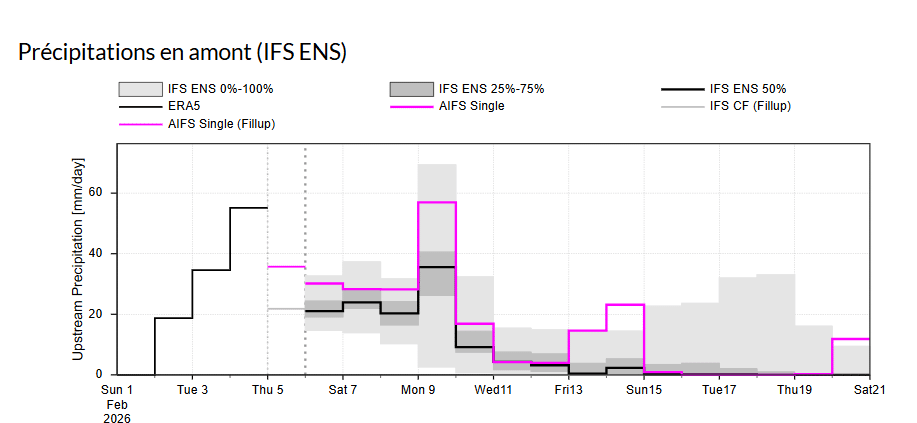Toggle the IFS ENS 0%-100% legend swatch
The height and width of the screenshot is (423, 917).
click(x=140, y=89)
